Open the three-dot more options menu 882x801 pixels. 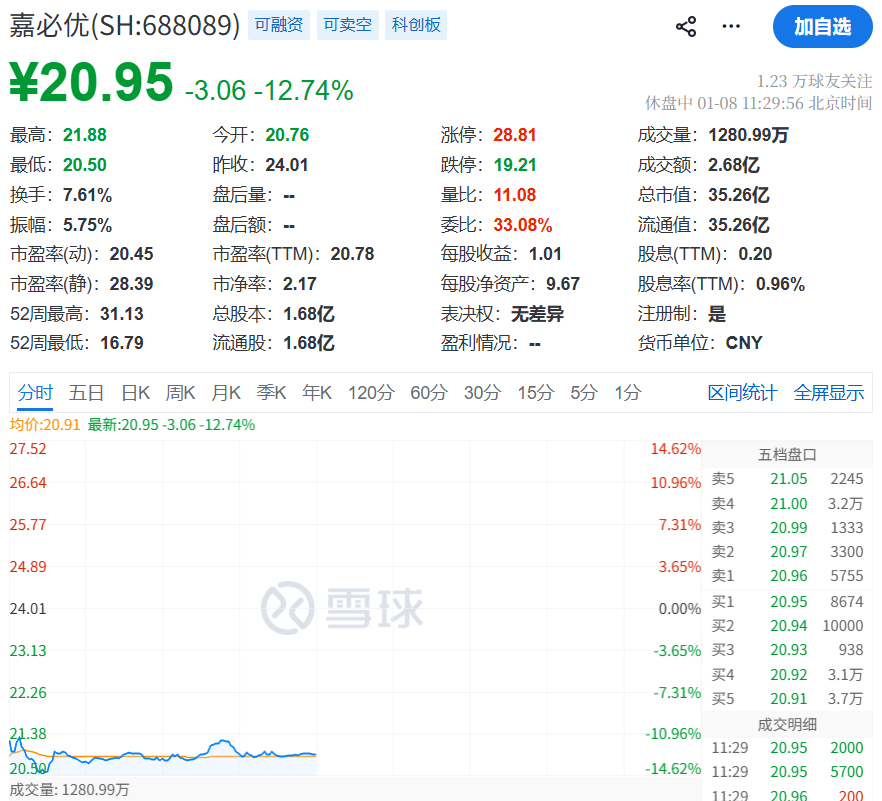pos(732,27)
